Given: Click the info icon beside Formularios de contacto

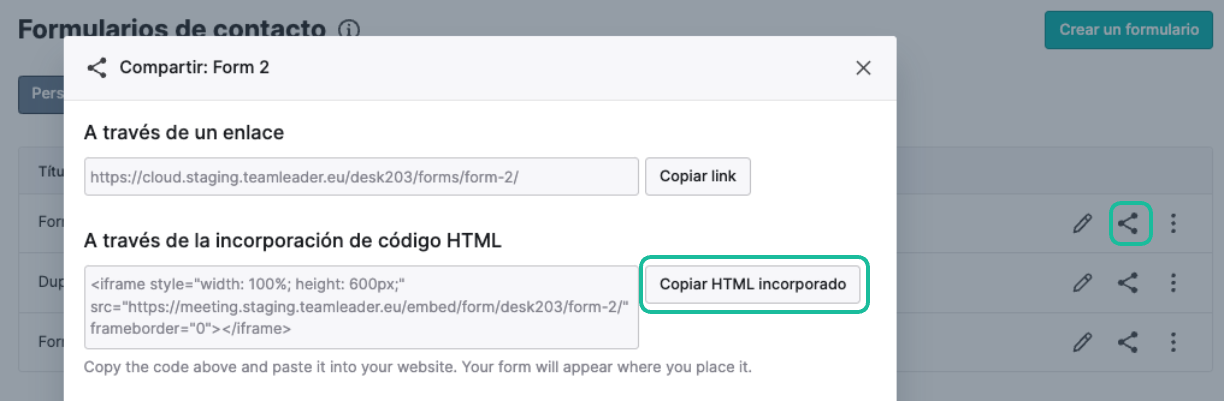Looking at the screenshot, I should 348,30.
